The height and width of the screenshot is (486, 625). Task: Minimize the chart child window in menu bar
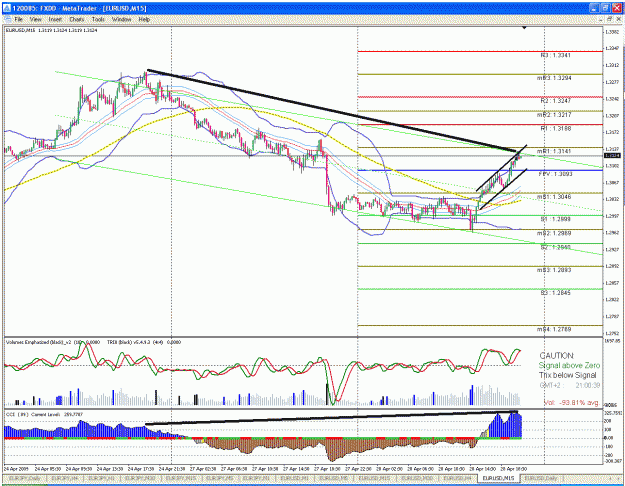(601, 19)
